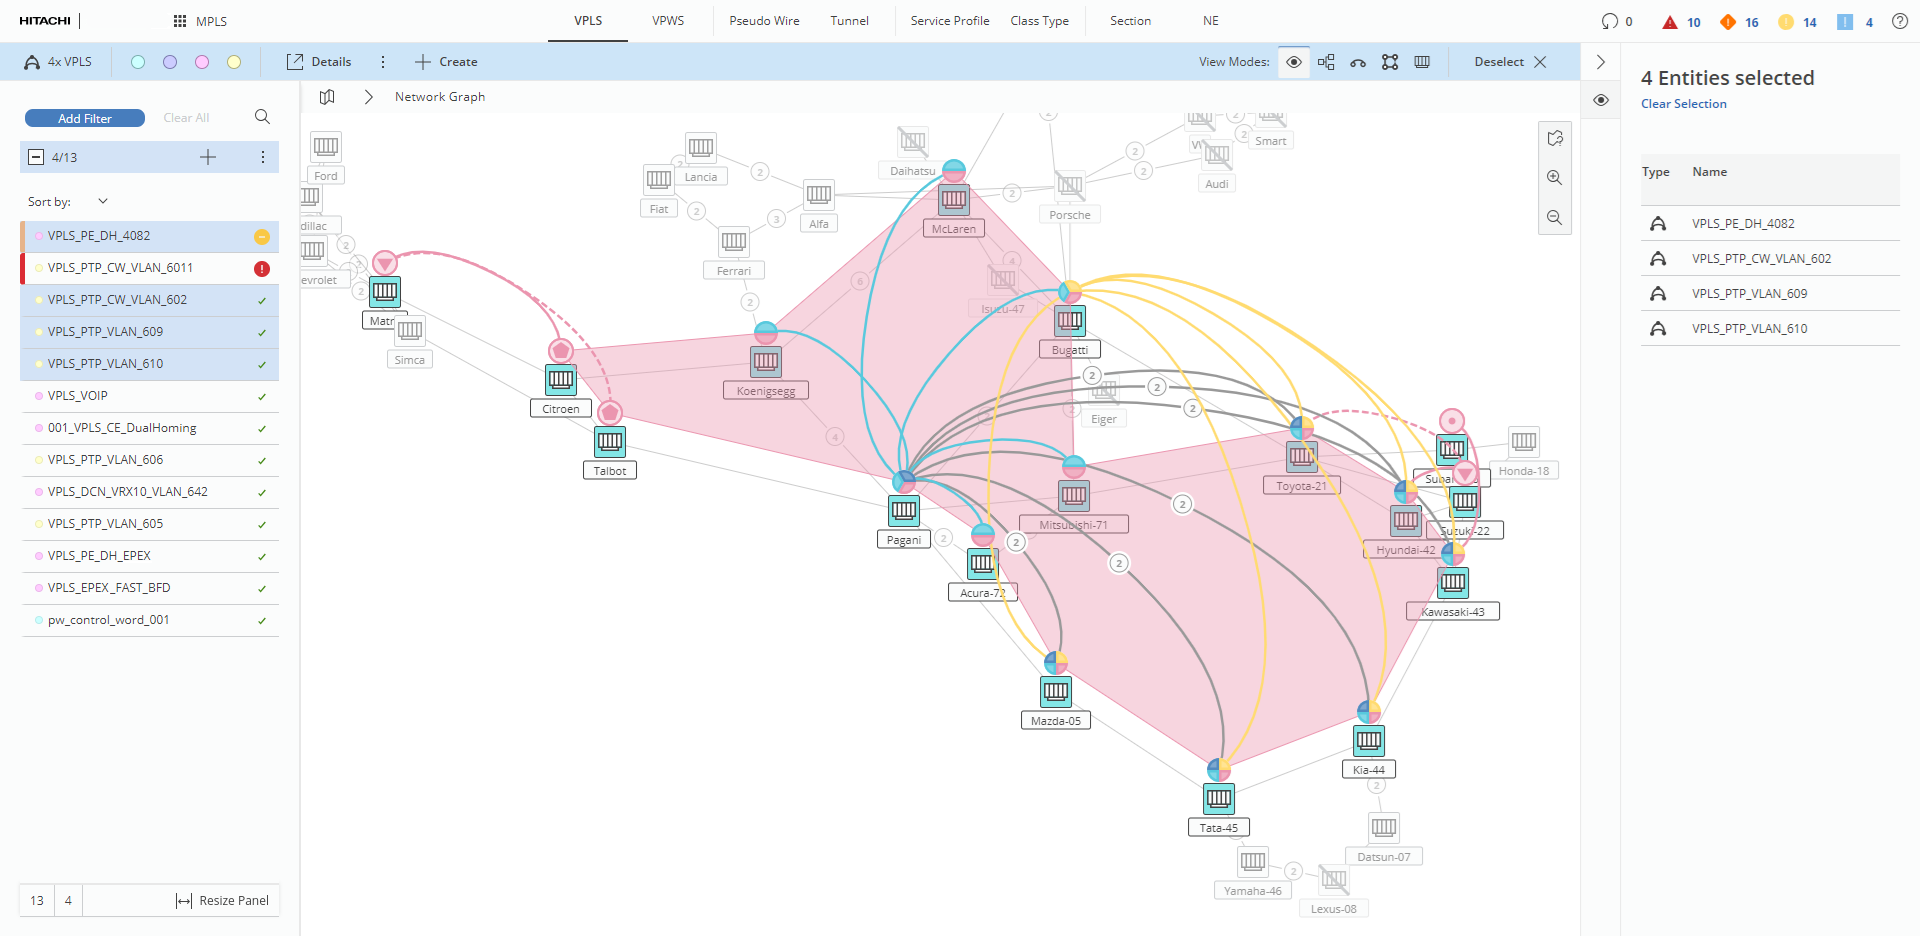Pick the purple color swatch in toolbar
The image size is (1920, 936).
click(x=170, y=62)
